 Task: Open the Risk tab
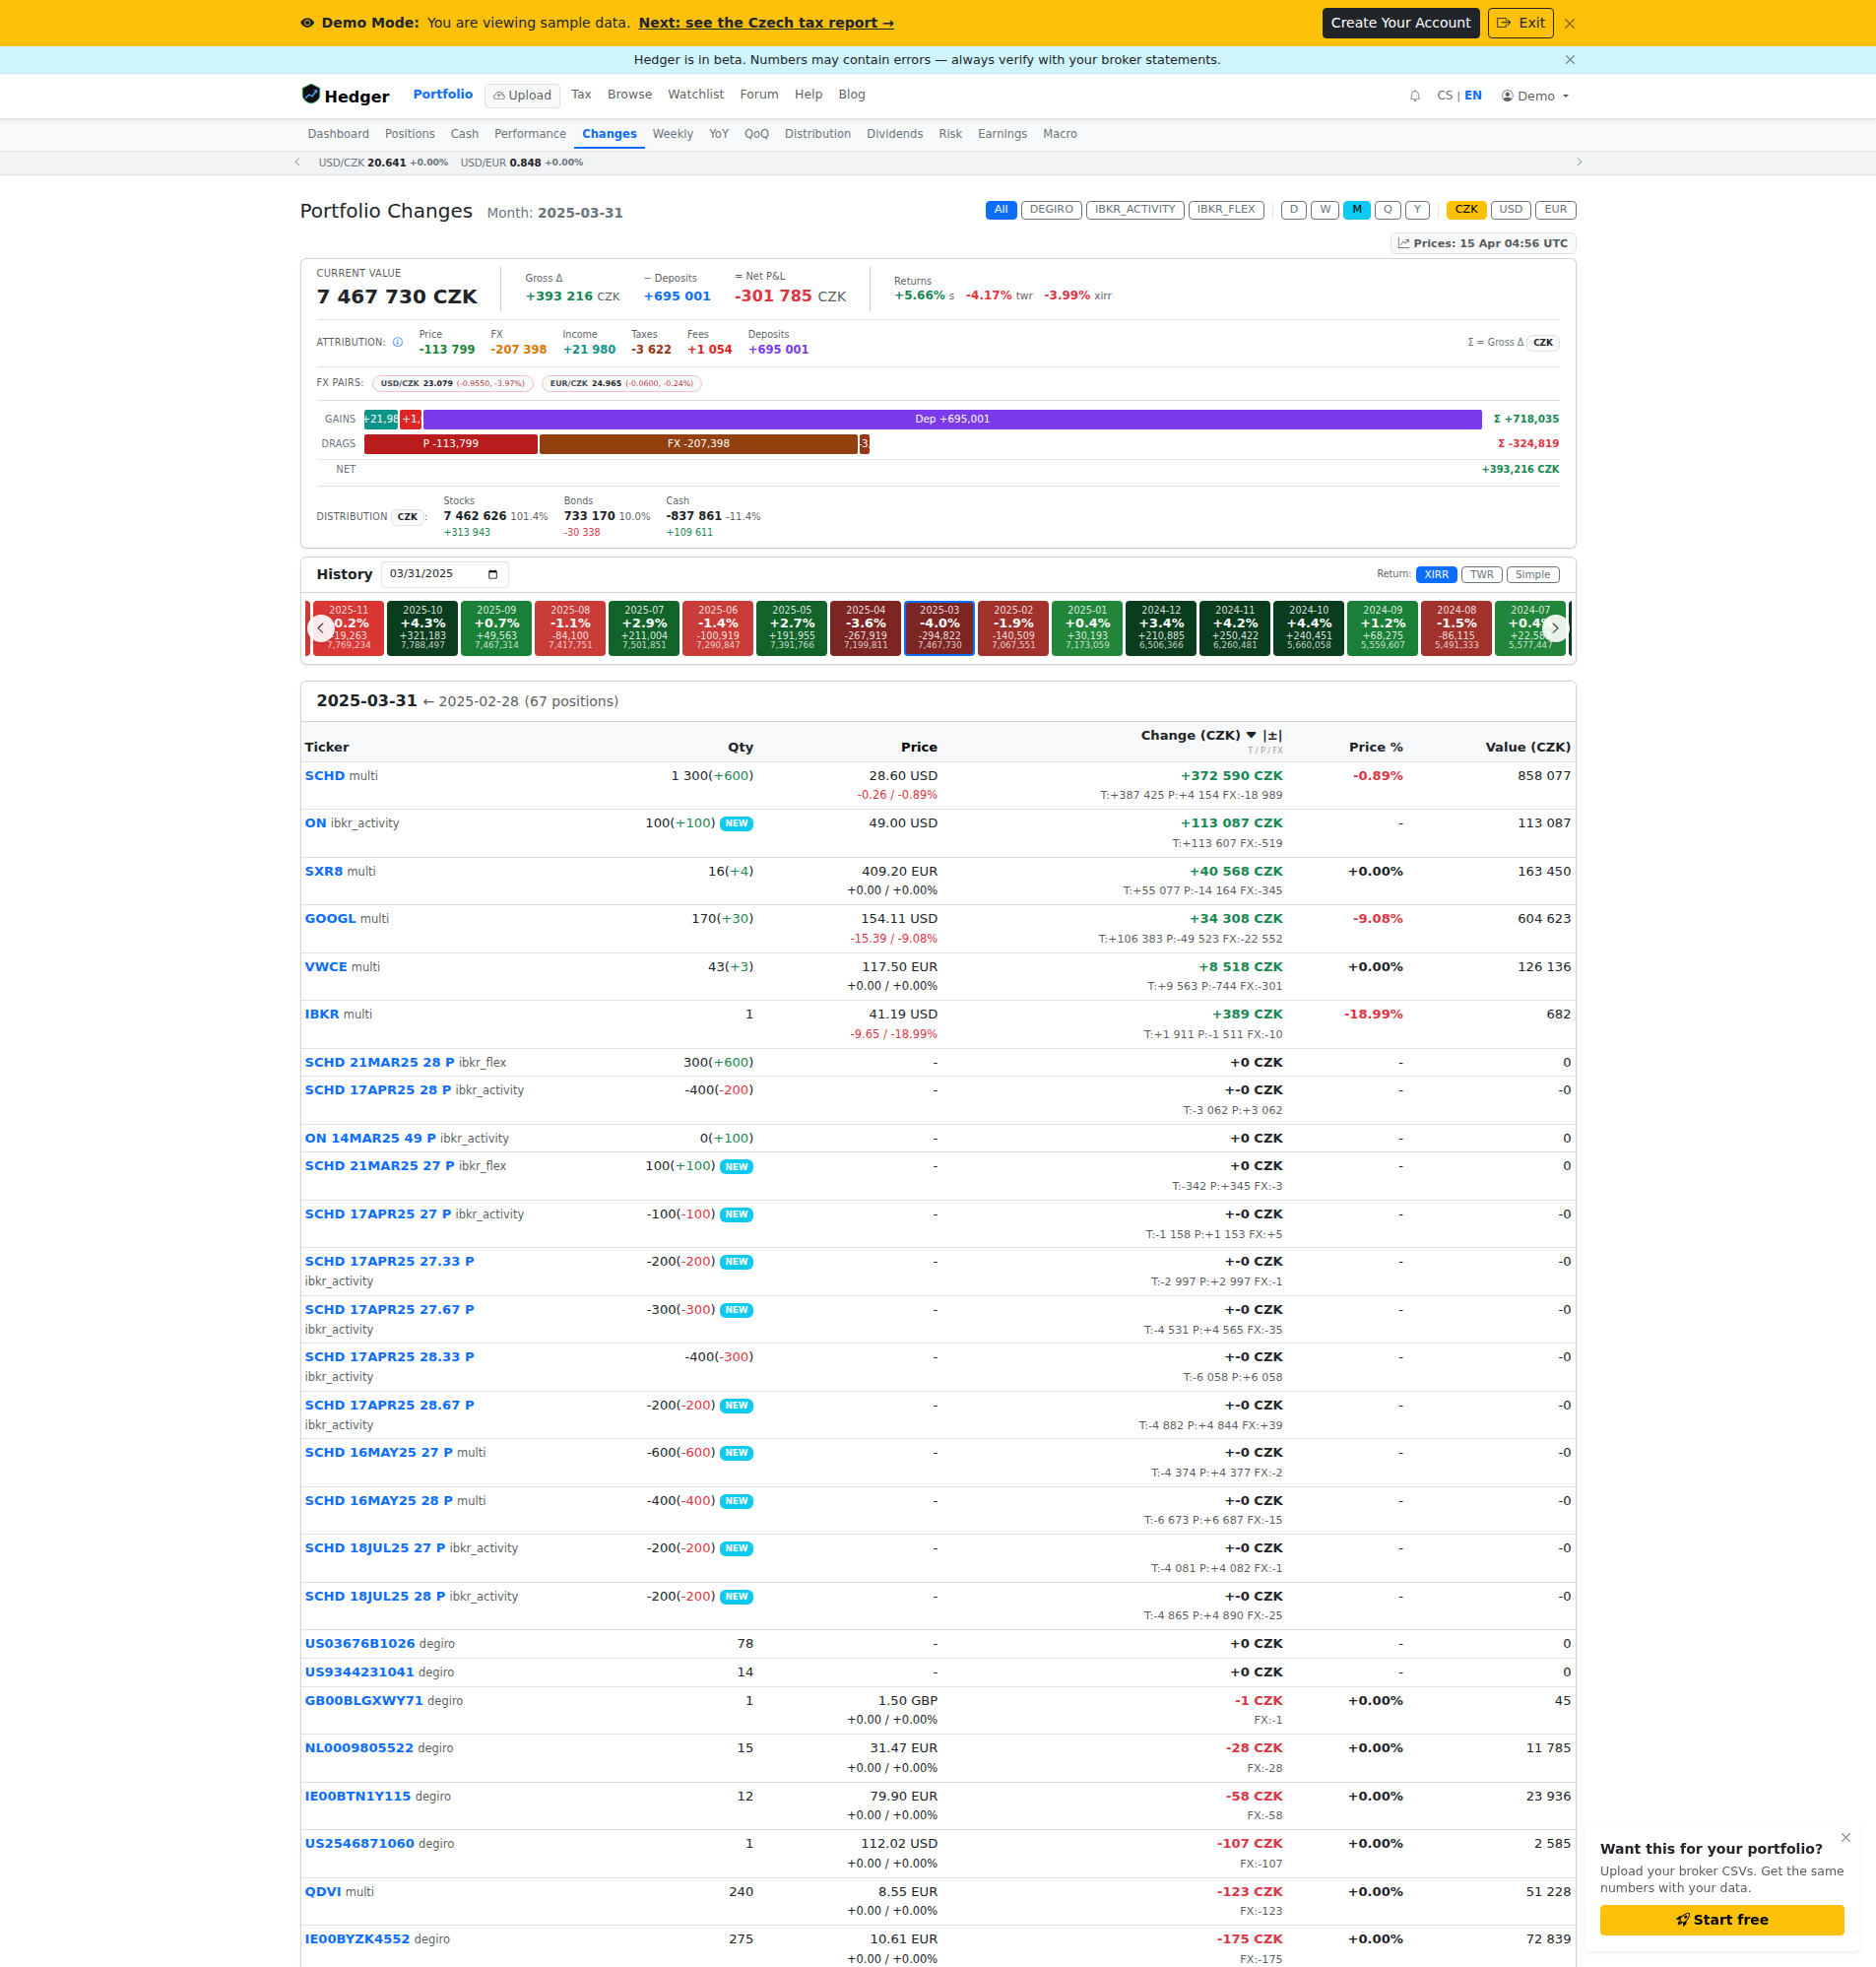coord(950,134)
